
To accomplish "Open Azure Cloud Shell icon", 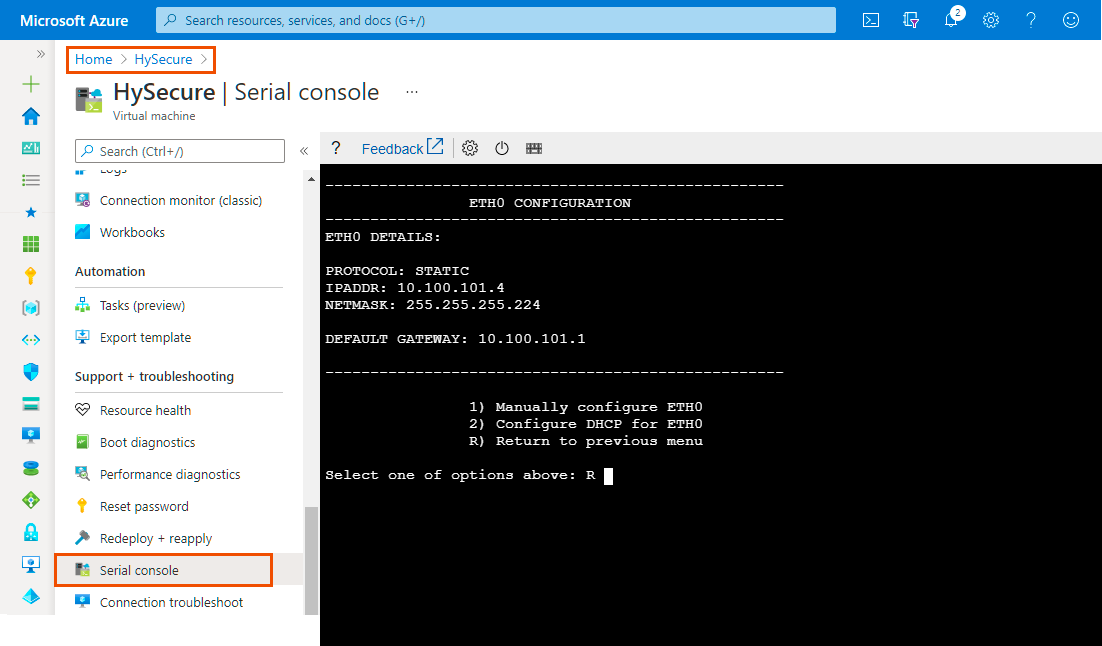I will [x=871, y=20].
